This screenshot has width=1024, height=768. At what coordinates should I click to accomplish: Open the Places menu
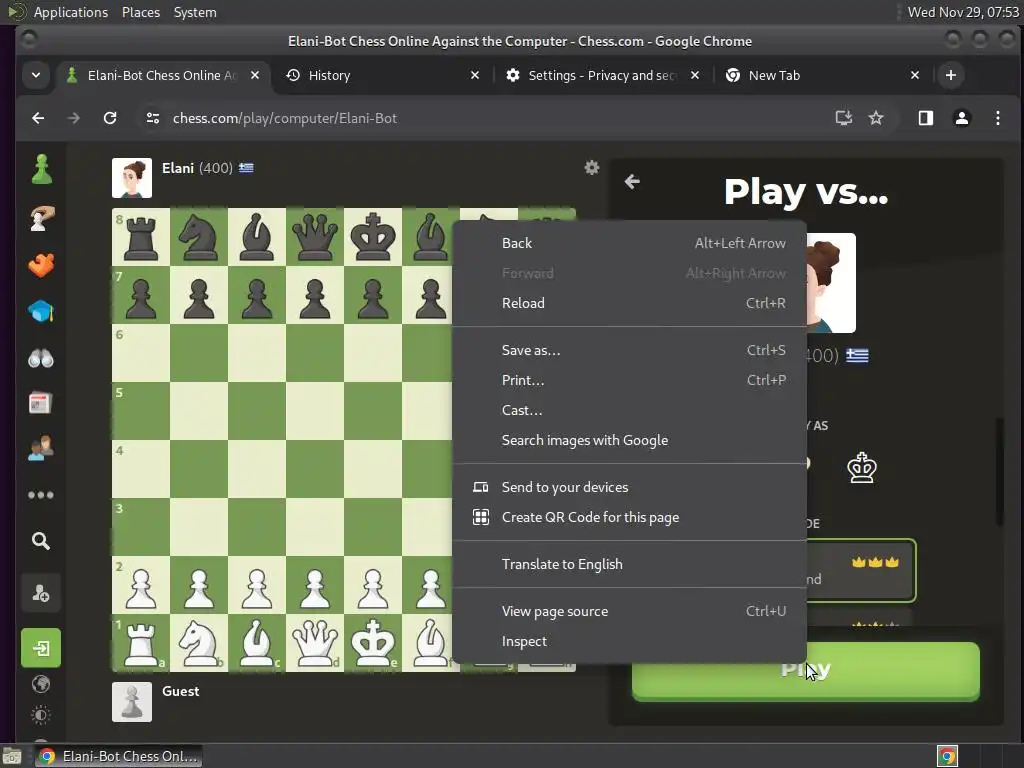click(140, 12)
